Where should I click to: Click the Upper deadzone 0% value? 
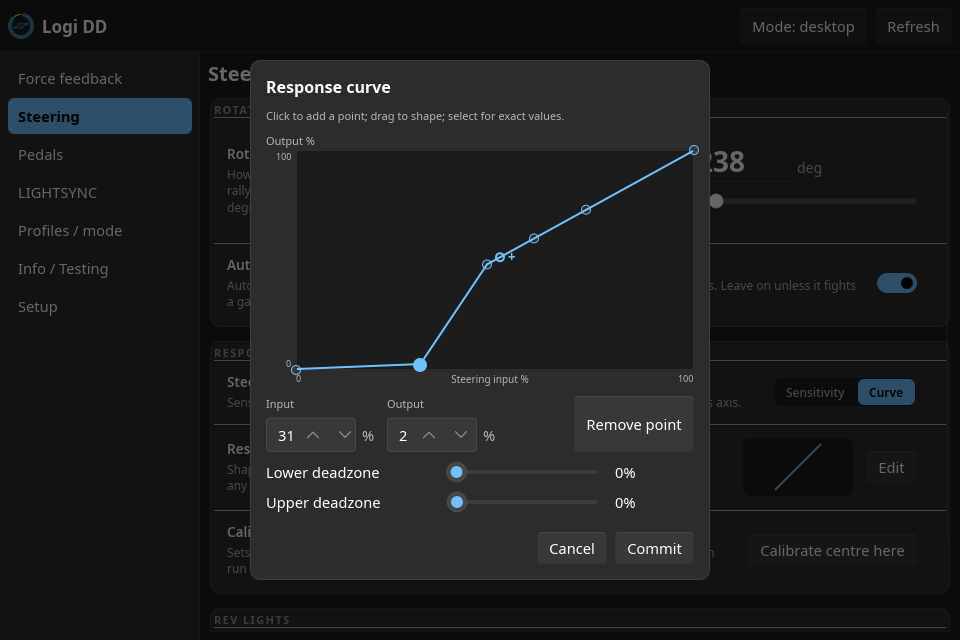click(x=625, y=503)
